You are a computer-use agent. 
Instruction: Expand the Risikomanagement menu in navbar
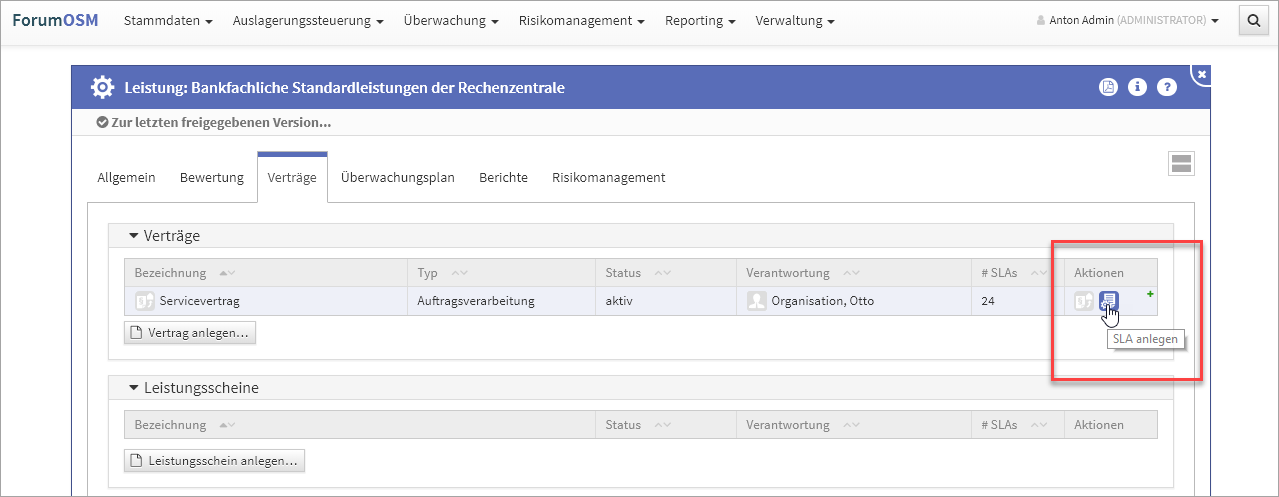pos(581,21)
